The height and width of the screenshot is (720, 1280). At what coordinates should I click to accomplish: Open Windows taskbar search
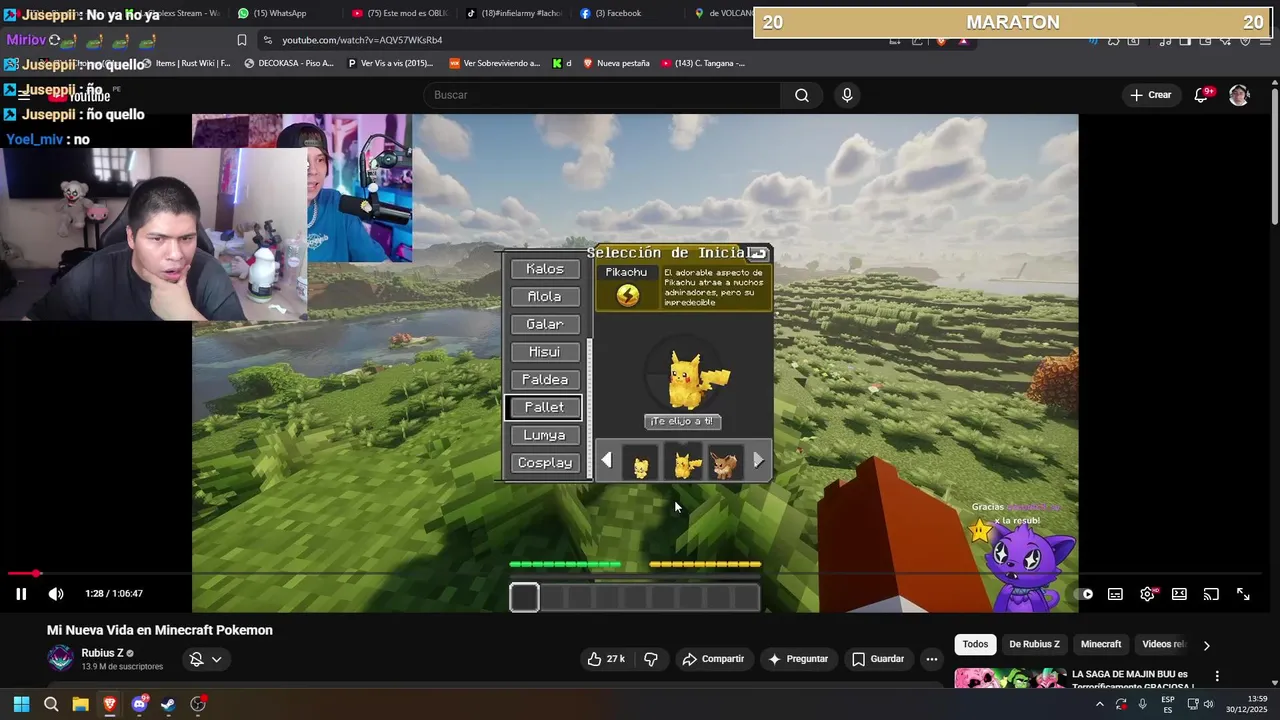coord(51,704)
